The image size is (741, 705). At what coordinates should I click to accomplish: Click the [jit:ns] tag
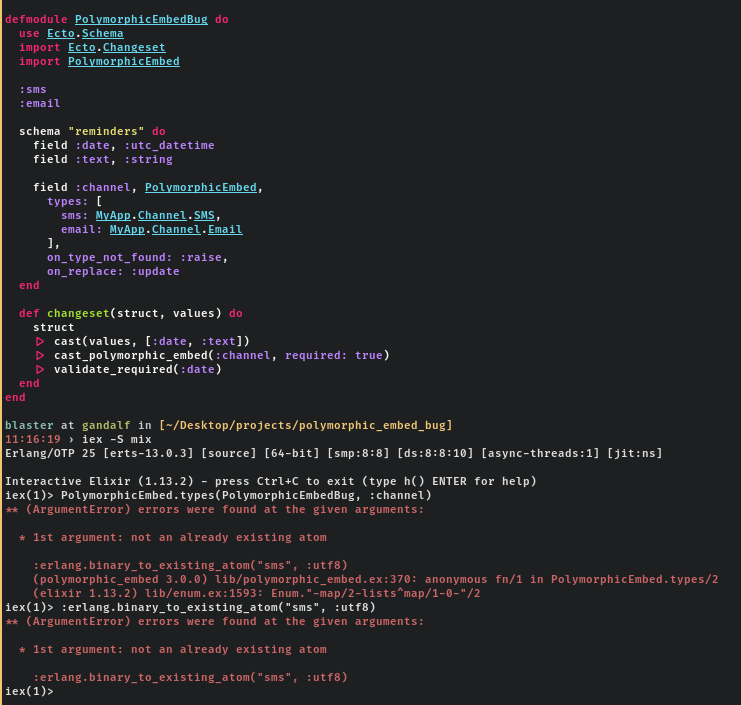[635, 454]
